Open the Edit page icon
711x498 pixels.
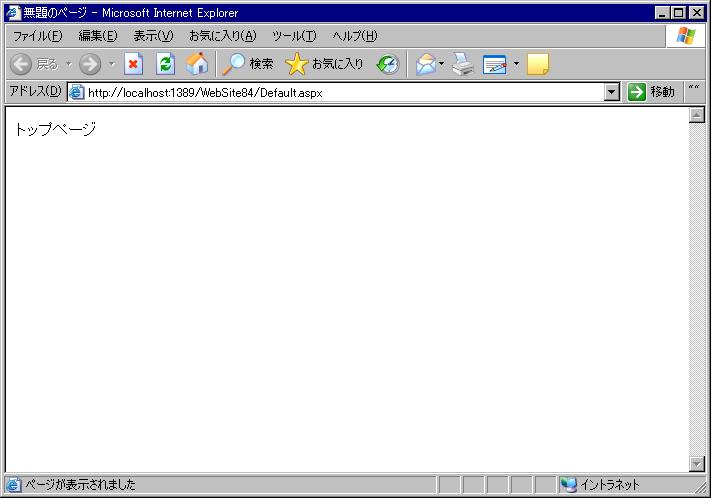pyautogui.click(x=495, y=64)
